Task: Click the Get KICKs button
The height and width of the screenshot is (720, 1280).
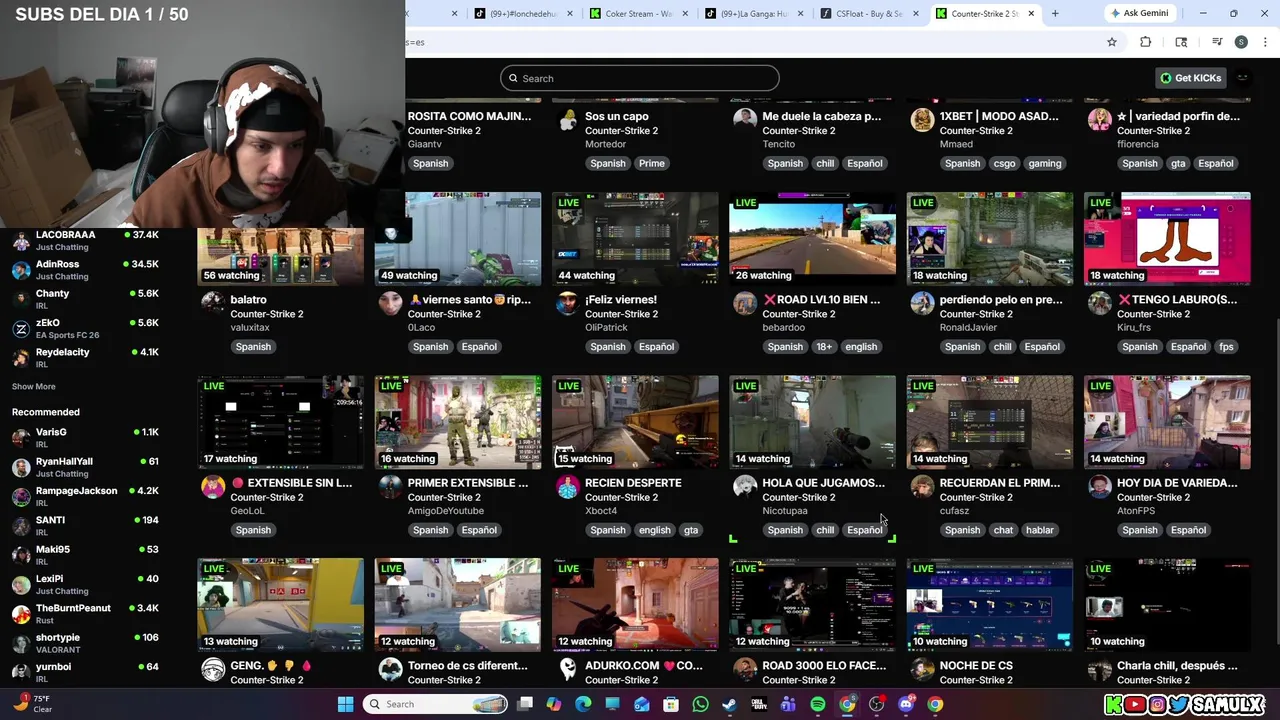Action: tap(1190, 78)
